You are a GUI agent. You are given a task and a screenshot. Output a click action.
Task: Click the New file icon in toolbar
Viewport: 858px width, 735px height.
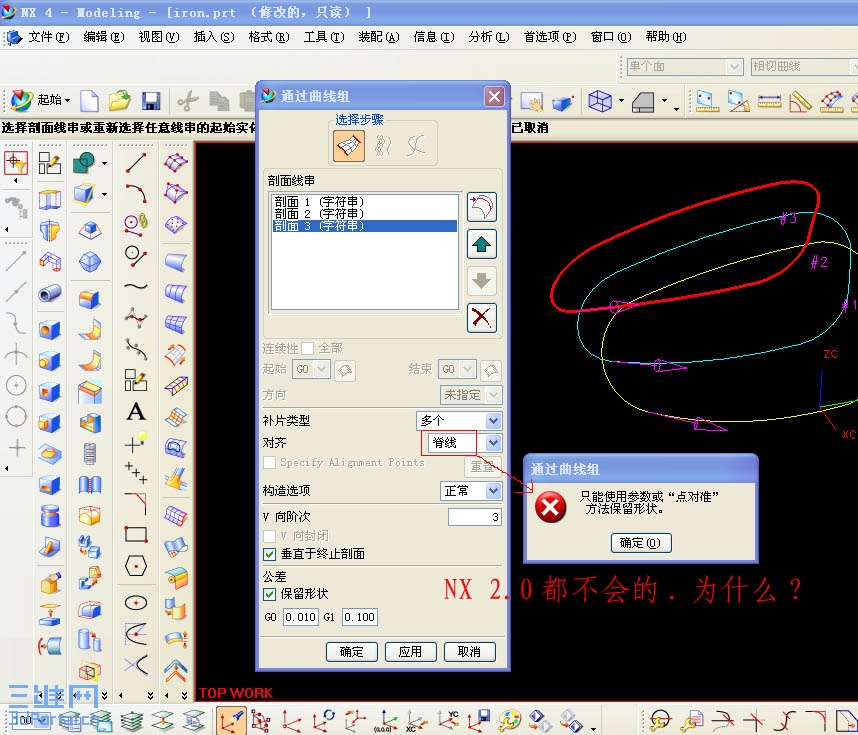click(x=89, y=101)
